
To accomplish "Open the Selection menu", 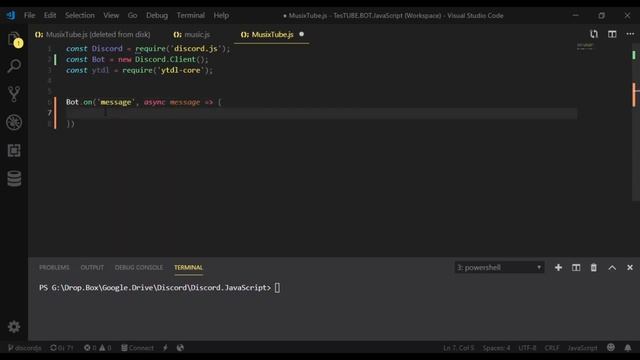I will [x=80, y=16].
